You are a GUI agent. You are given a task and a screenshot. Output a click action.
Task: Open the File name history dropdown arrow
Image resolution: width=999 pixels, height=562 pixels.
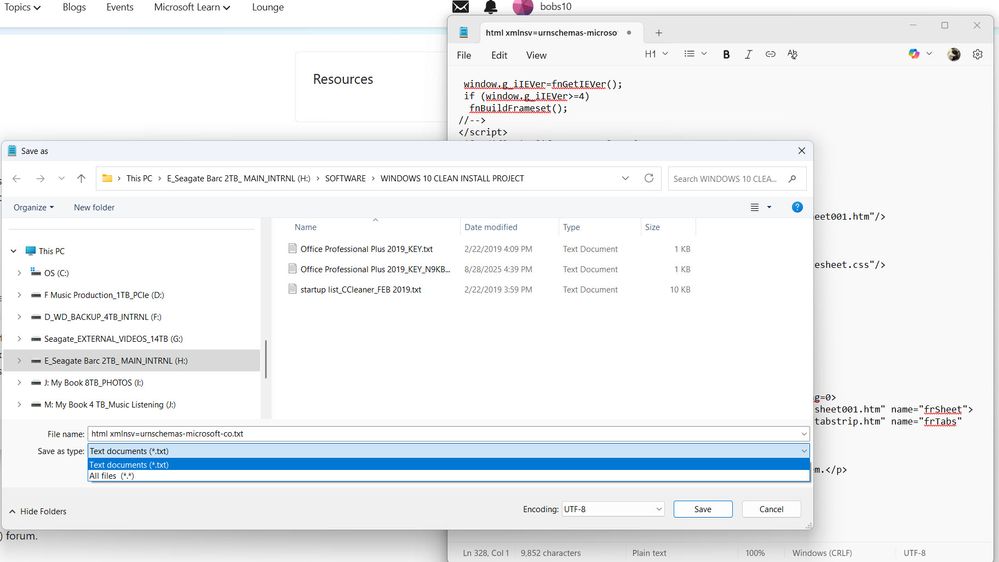[x=804, y=434]
